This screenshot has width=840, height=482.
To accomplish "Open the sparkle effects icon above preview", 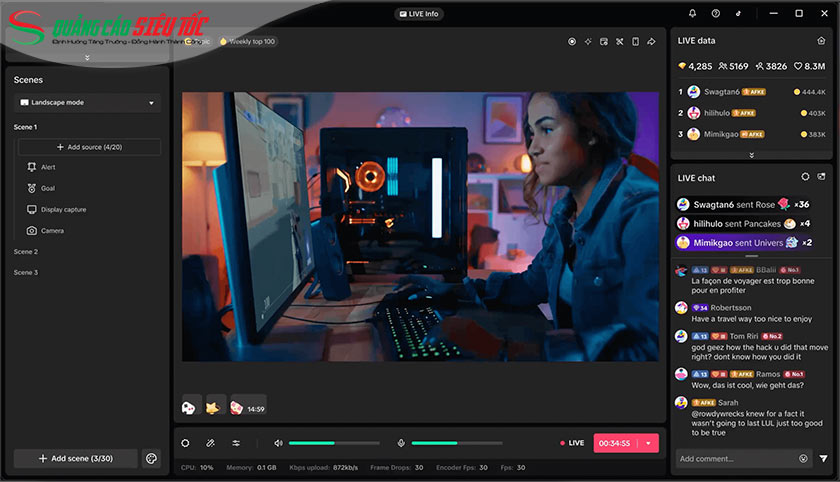I will coord(588,41).
